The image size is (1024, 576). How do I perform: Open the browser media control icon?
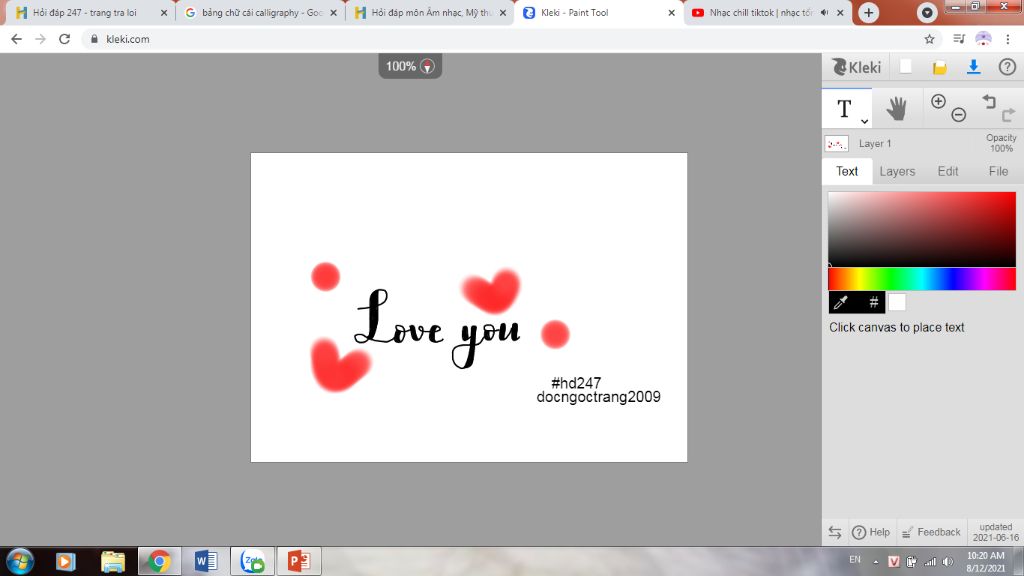[x=959, y=39]
